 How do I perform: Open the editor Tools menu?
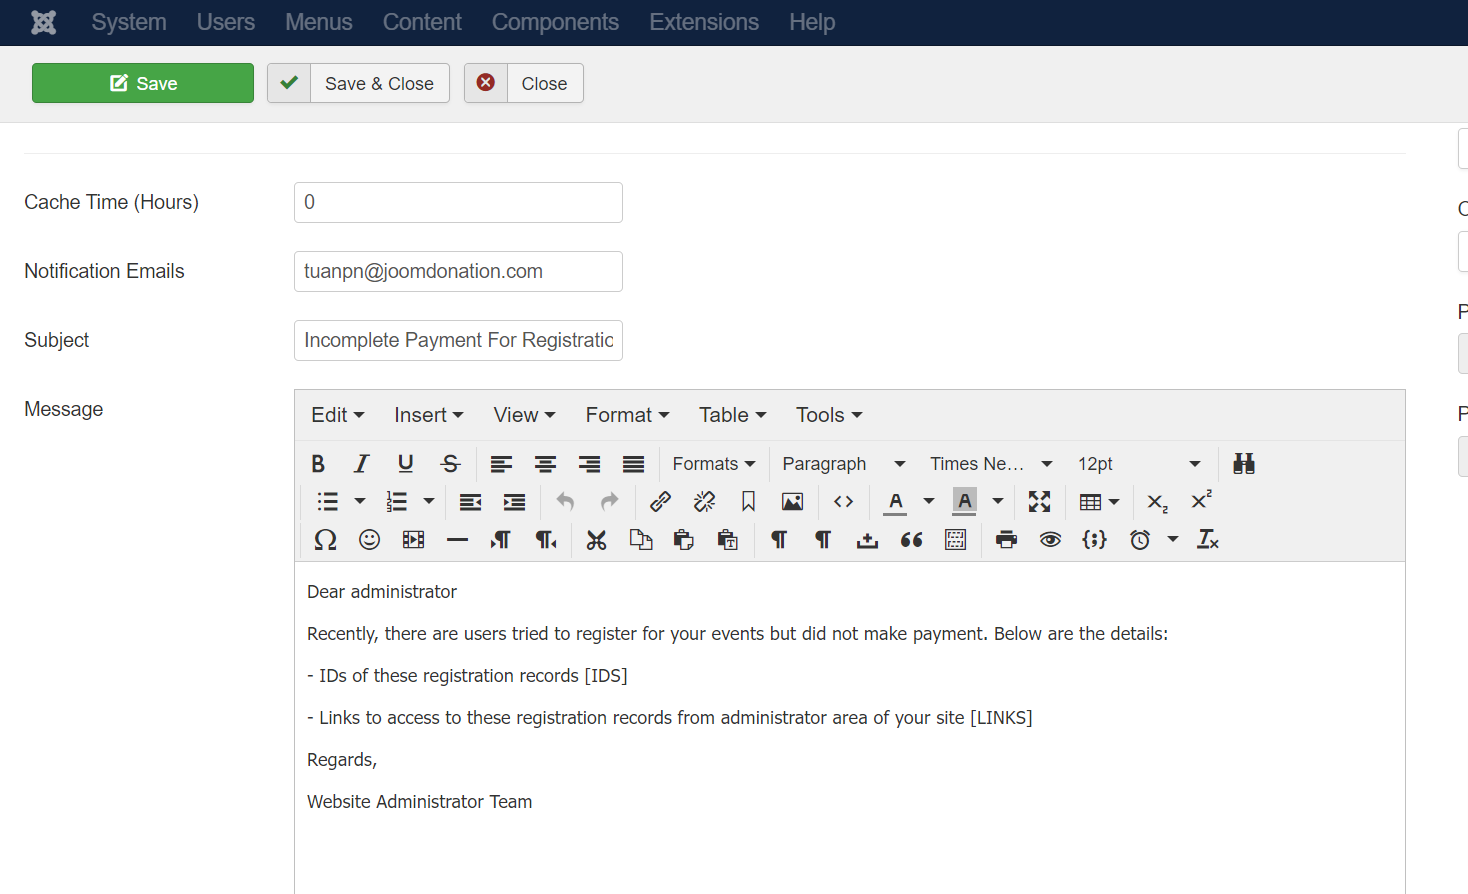[829, 415]
